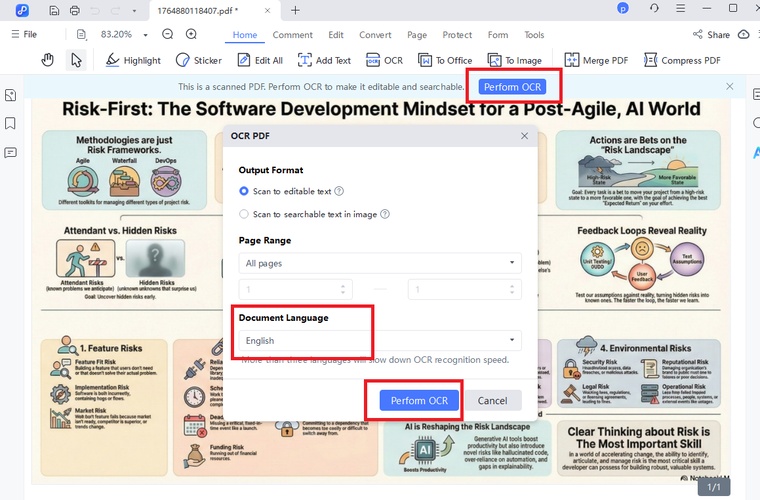Zoom out with the minus magnifier

pyautogui.click(x=168, y=34)
